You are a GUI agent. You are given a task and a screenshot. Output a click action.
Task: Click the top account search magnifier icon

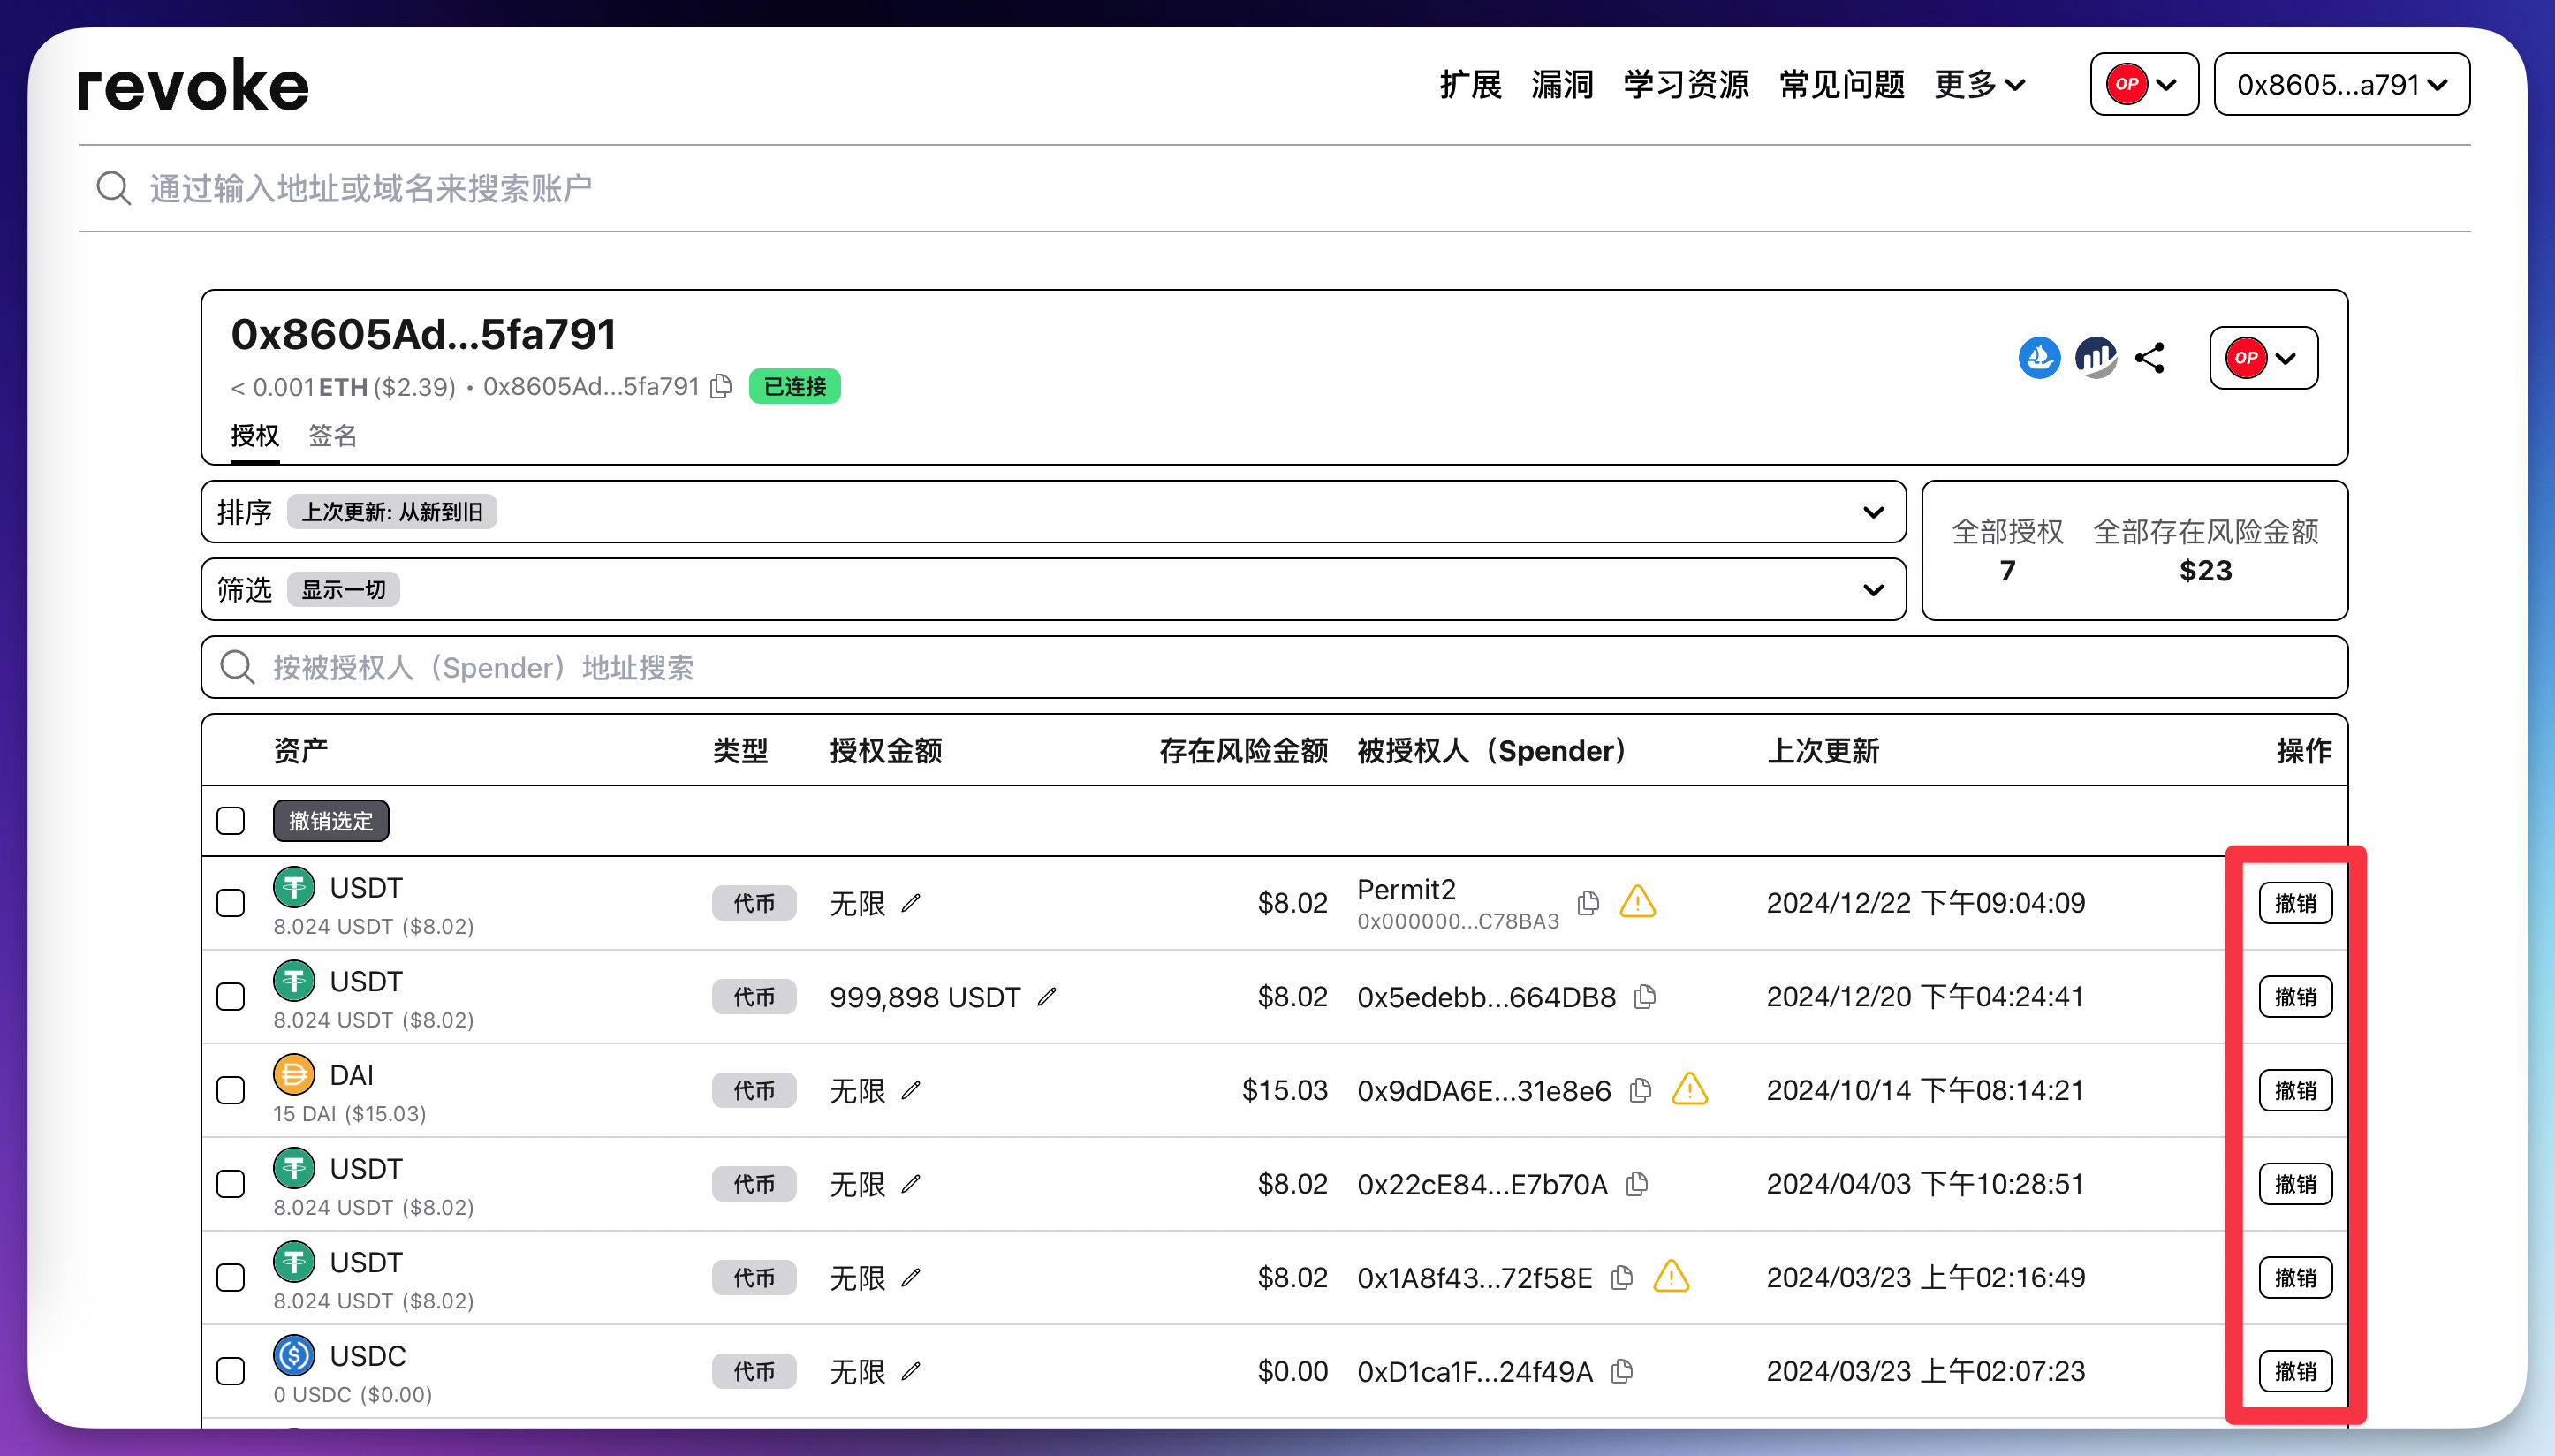pyautogui.click(x=113, y=188)
